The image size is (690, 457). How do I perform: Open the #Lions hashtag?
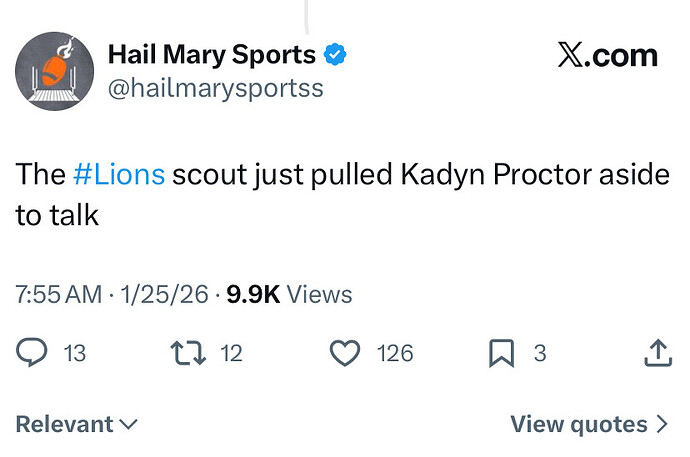pos(119,174)
